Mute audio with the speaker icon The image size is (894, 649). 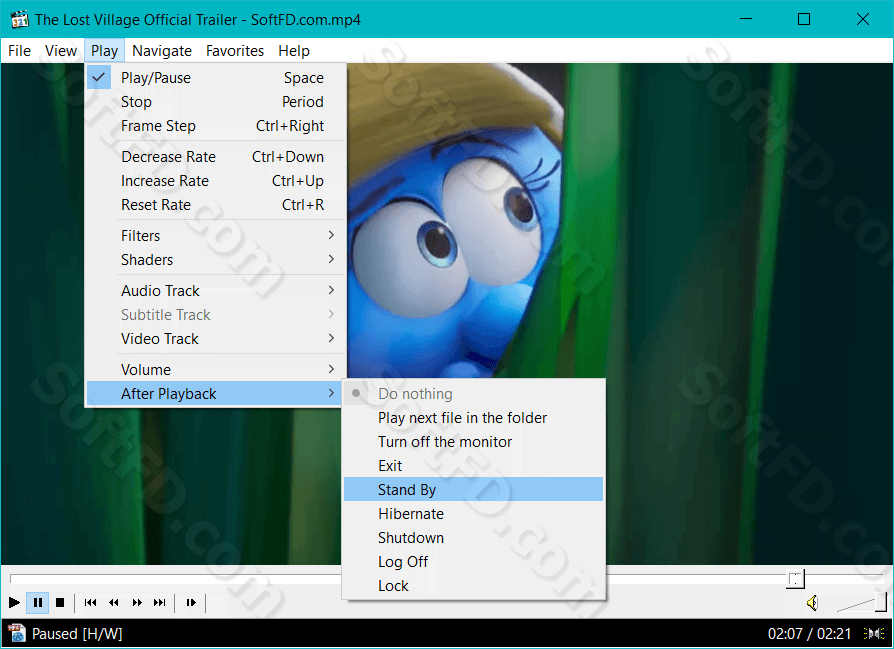coord(813,602)
